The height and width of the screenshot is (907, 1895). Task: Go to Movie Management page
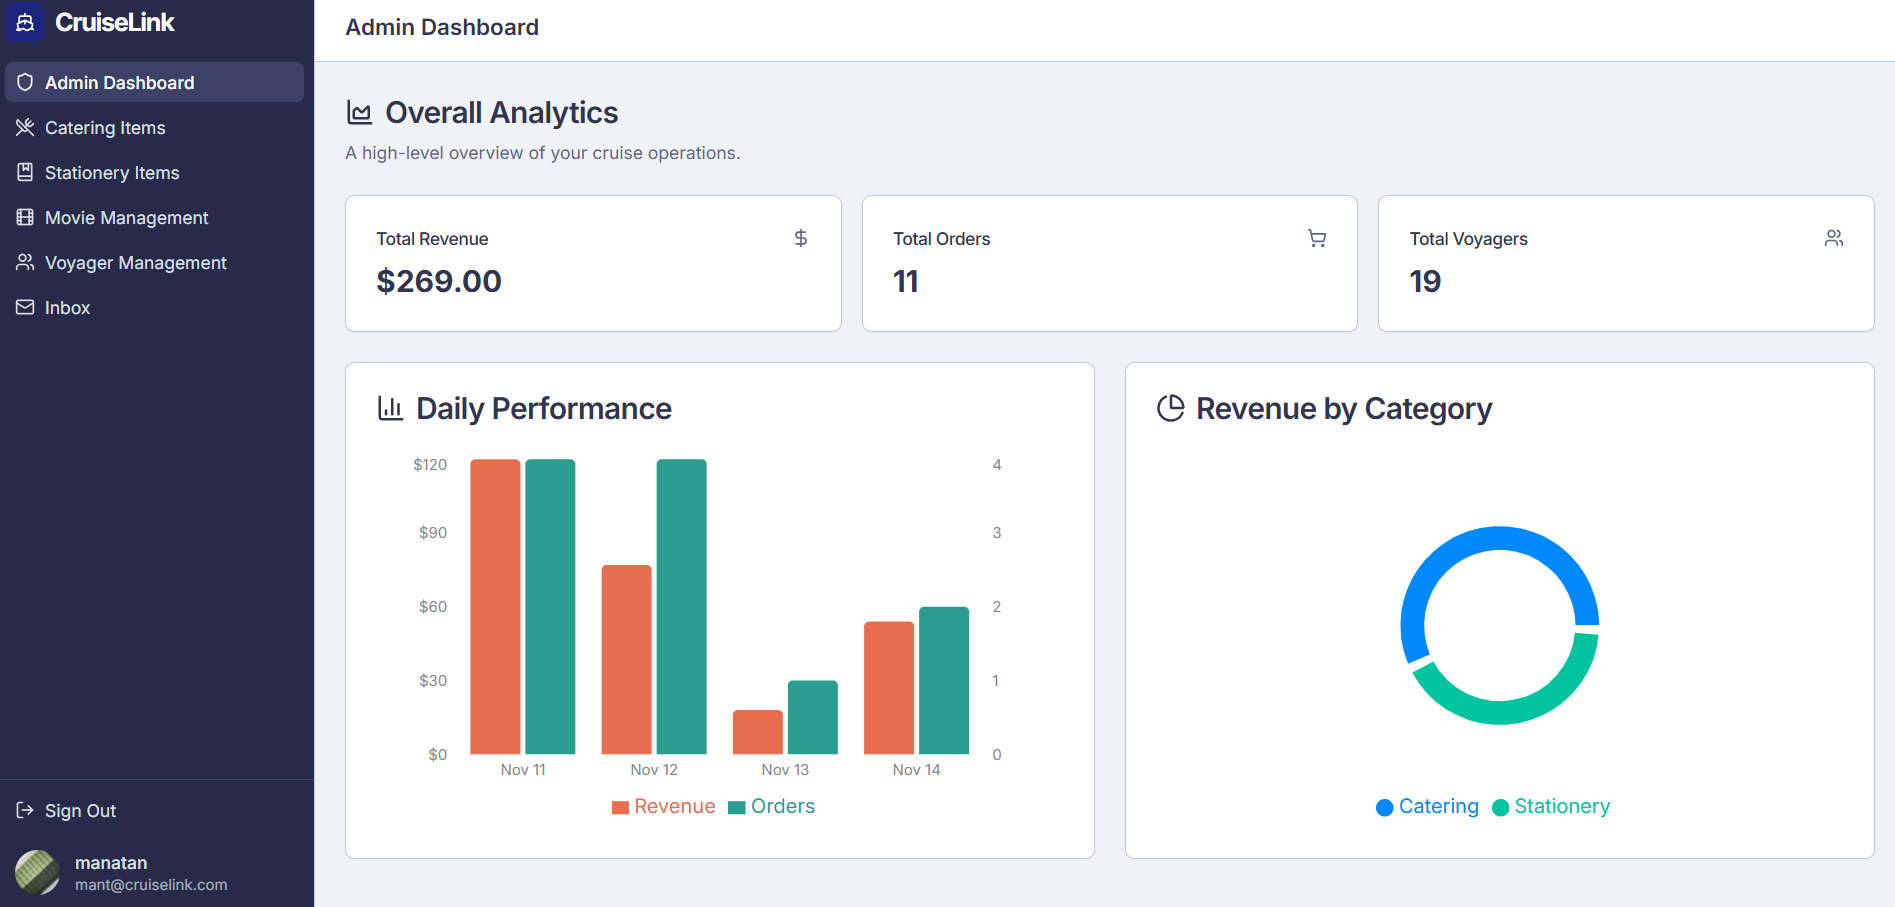pos(126,217)
